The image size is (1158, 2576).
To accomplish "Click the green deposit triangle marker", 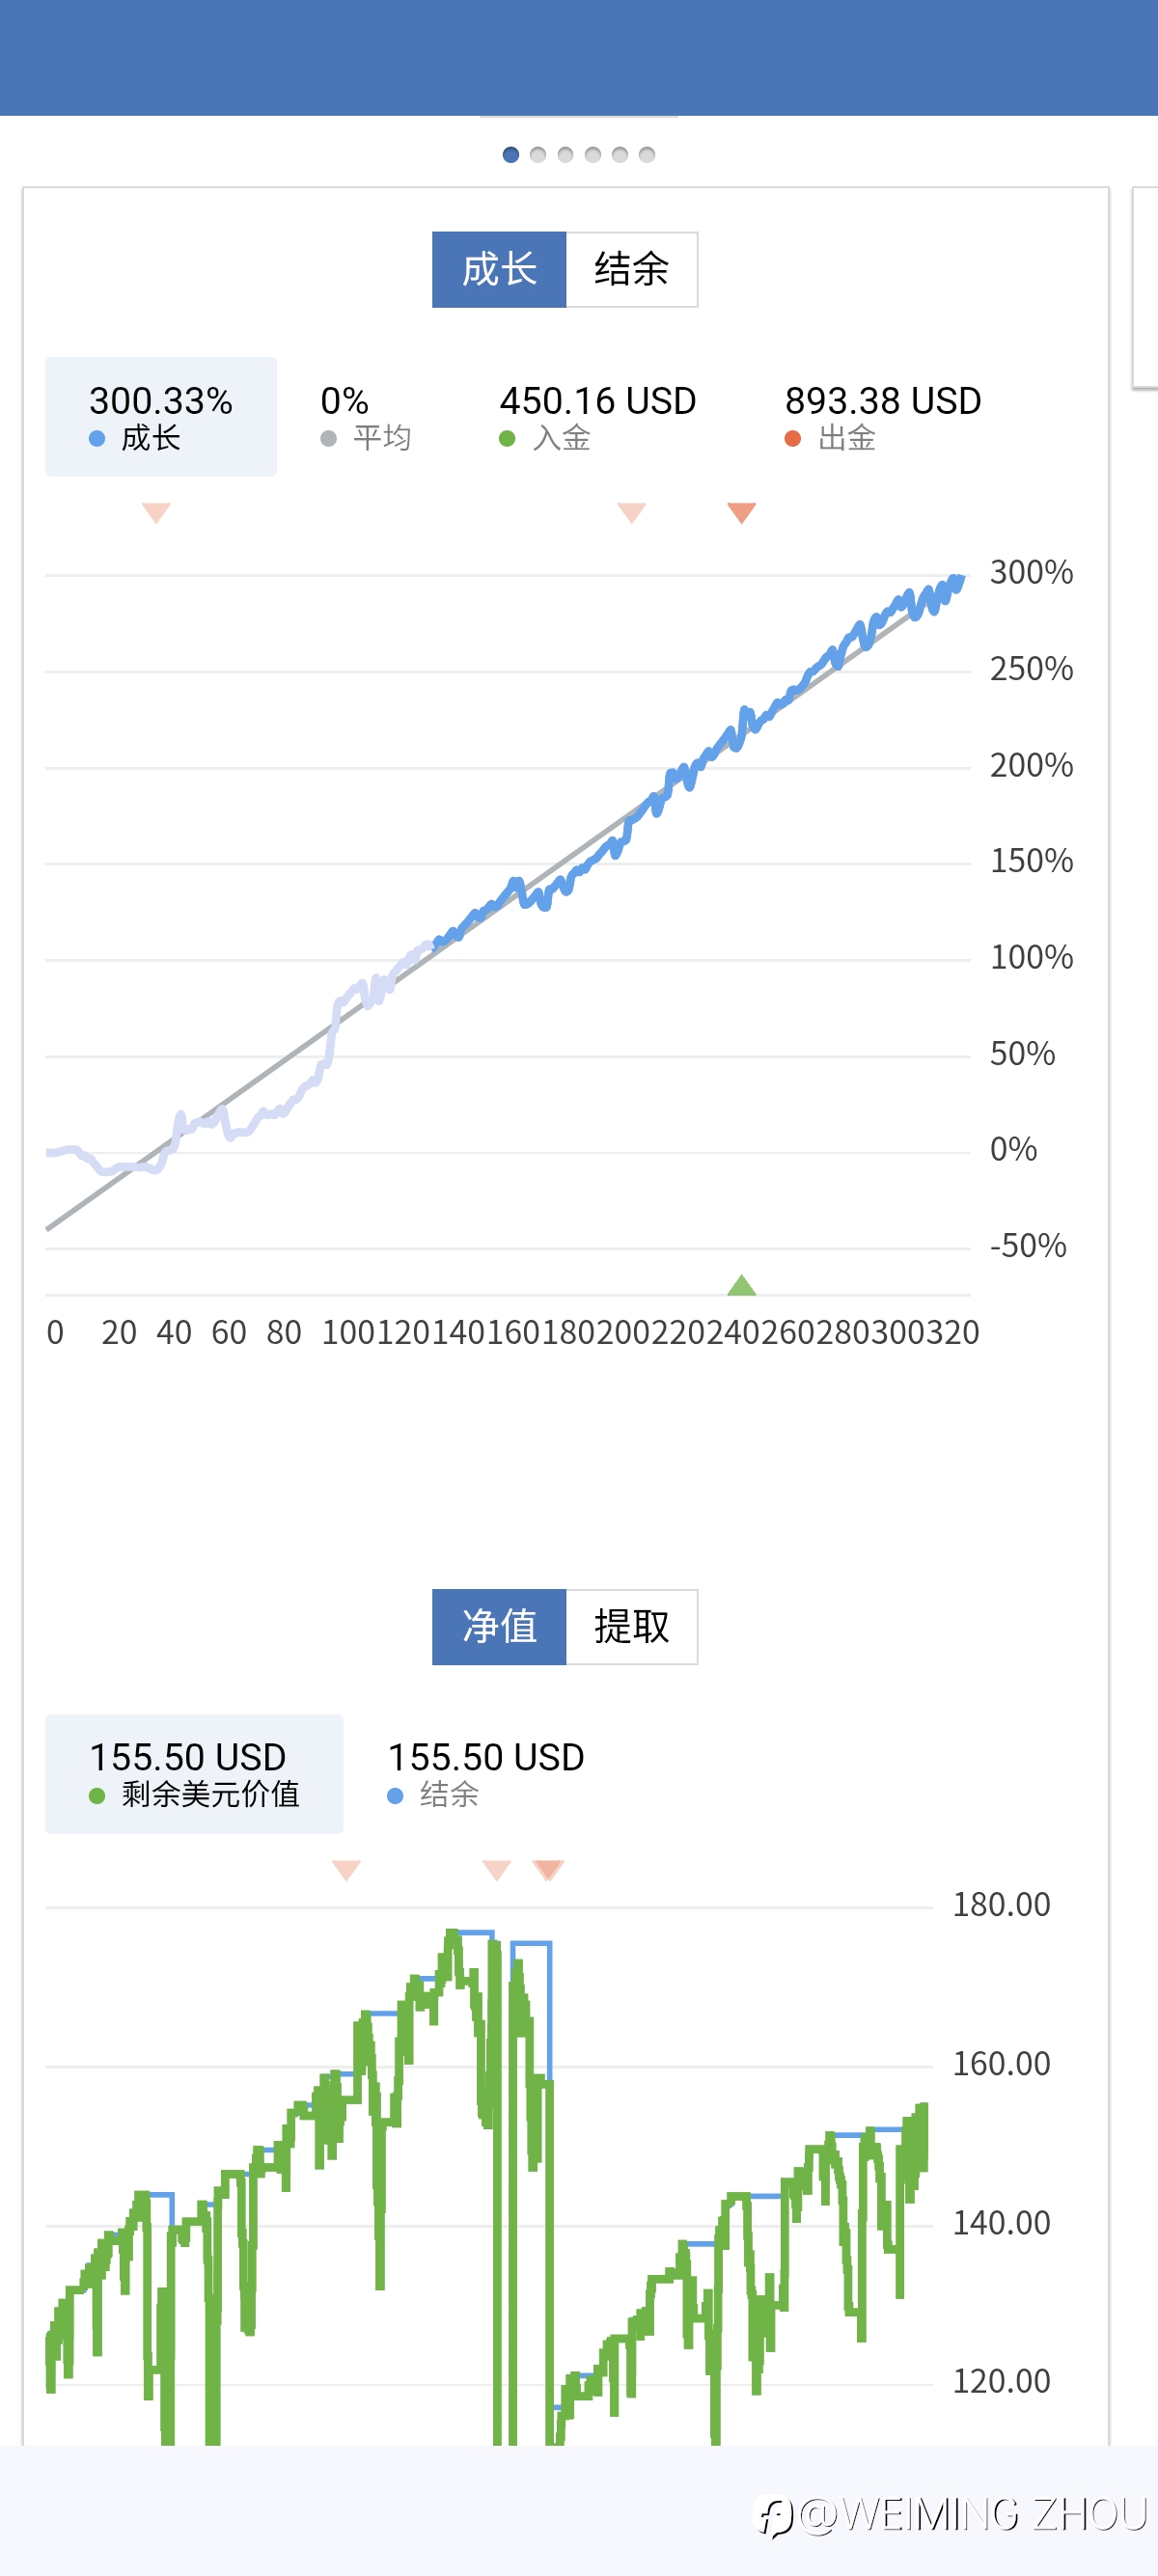I will click(741, 1285).
